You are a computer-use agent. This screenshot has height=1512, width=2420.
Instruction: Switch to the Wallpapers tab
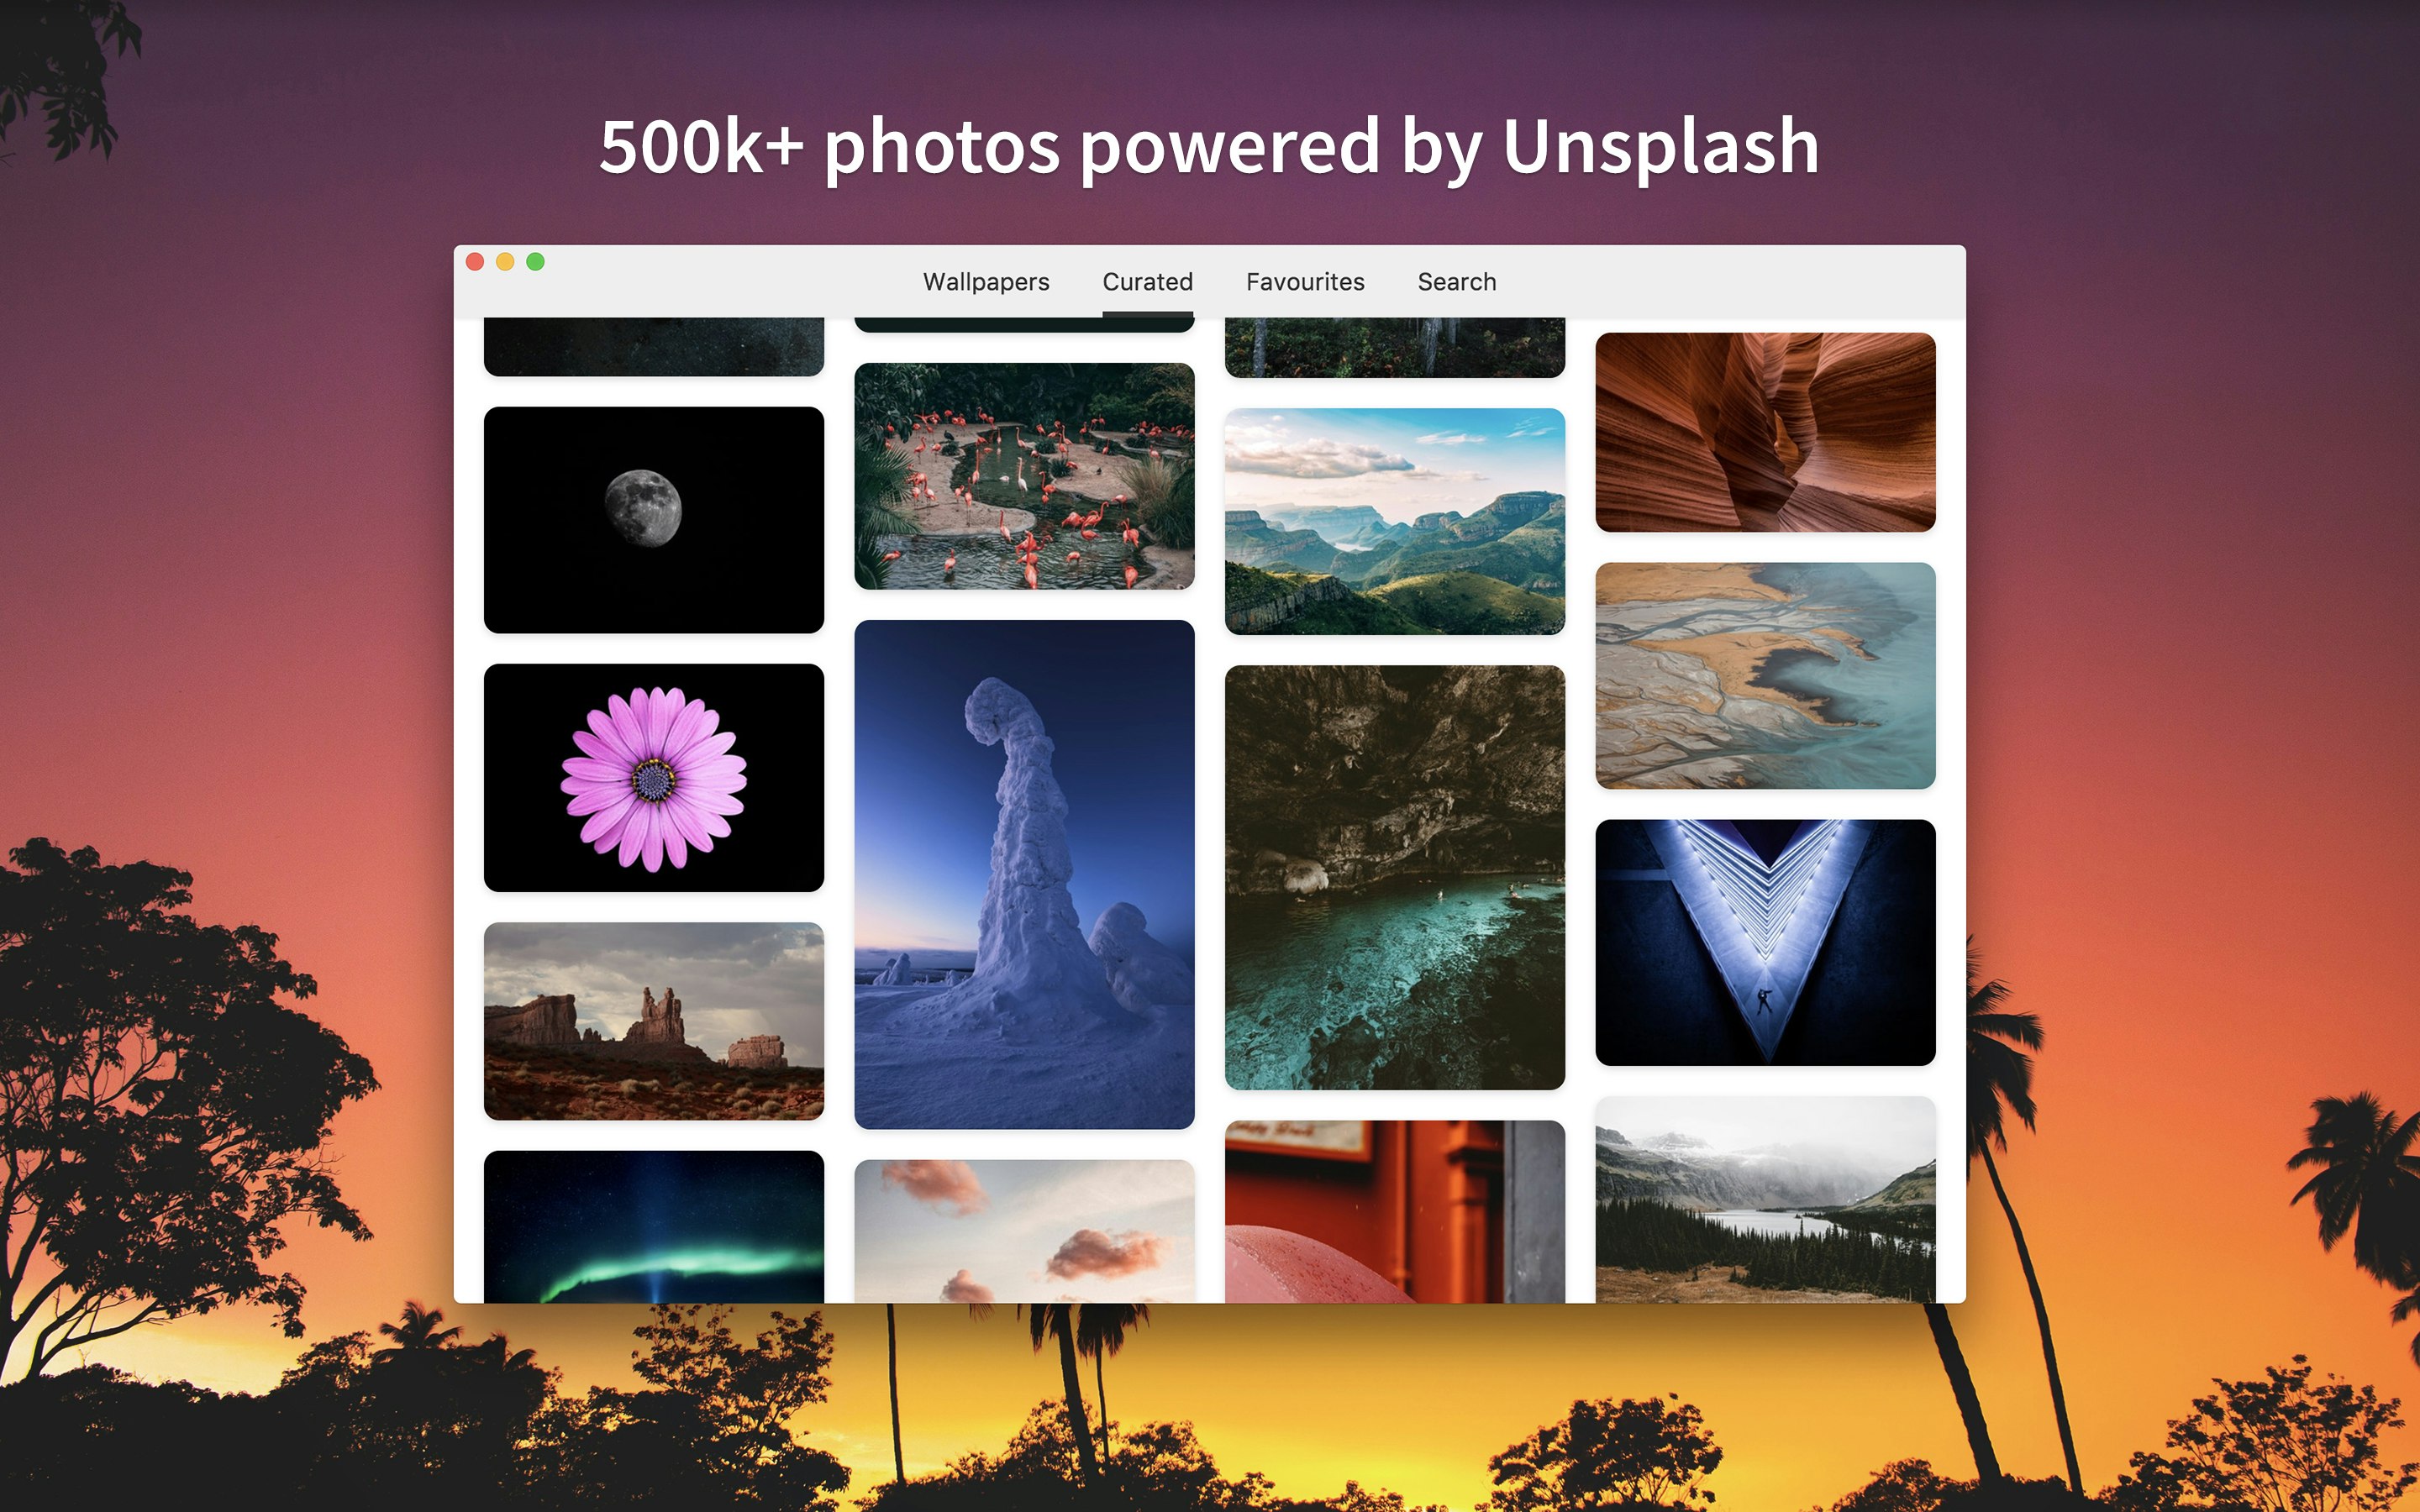(986, 282)
